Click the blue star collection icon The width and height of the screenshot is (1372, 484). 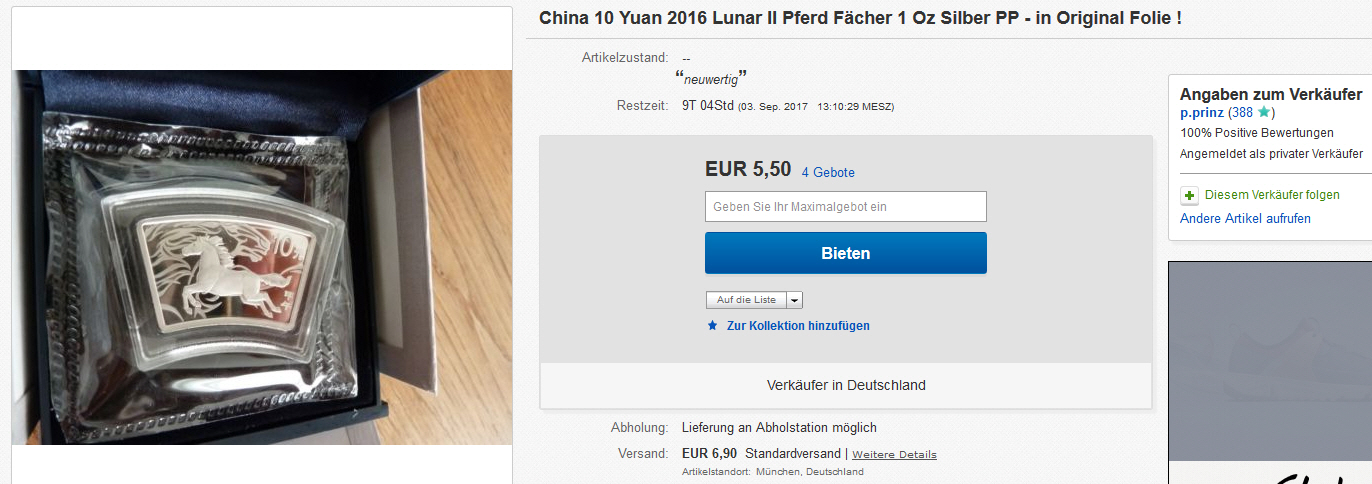[712, 326]
